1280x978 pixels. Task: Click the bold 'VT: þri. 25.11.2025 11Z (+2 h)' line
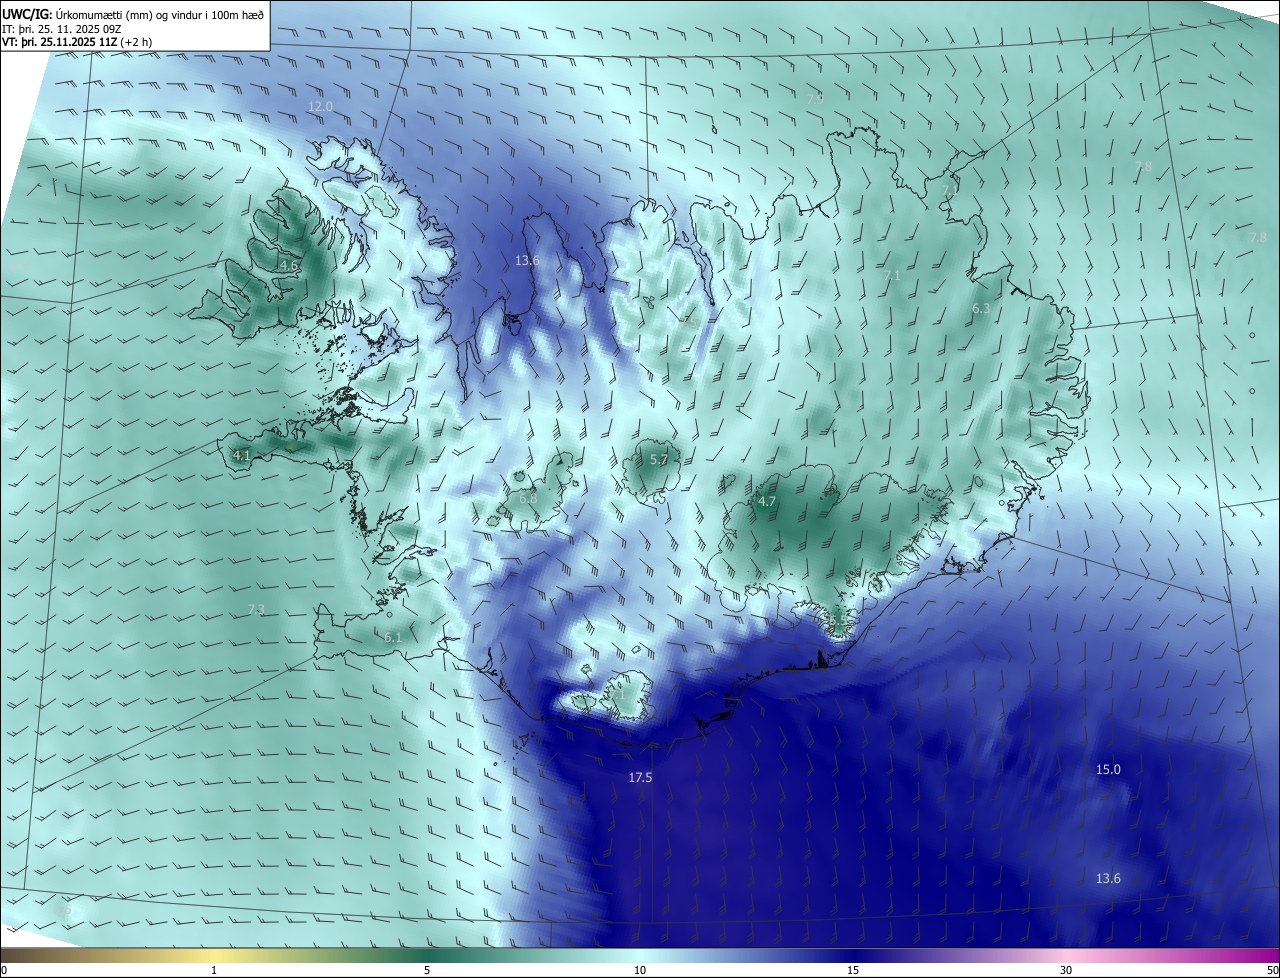tap(77, 43)
